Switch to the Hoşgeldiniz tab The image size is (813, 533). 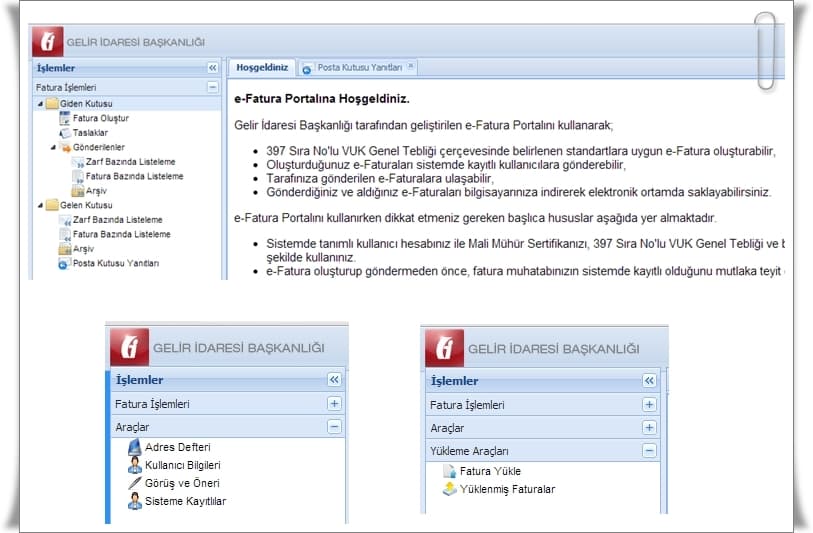pos(262,67)
